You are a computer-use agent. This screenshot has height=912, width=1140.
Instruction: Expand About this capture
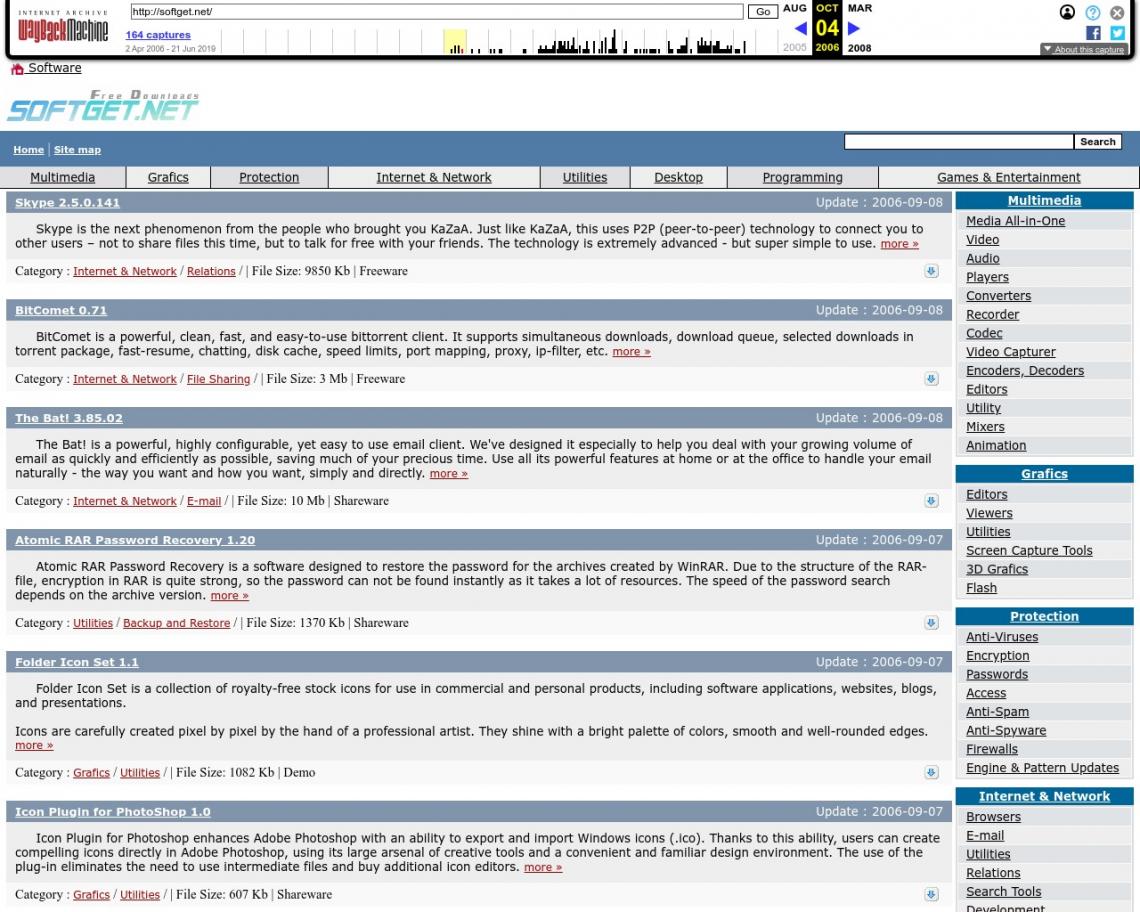point(1083,49)
